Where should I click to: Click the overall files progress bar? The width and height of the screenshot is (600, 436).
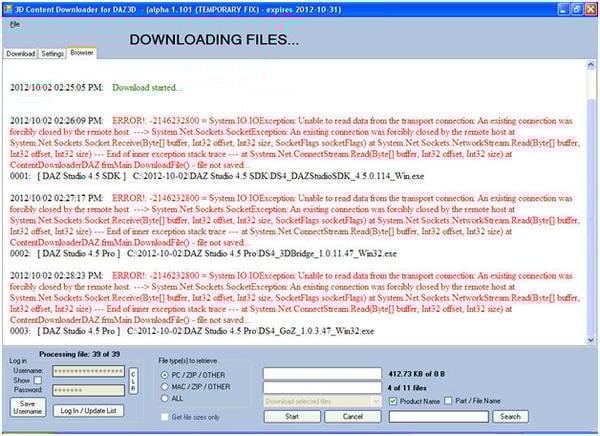323,388
